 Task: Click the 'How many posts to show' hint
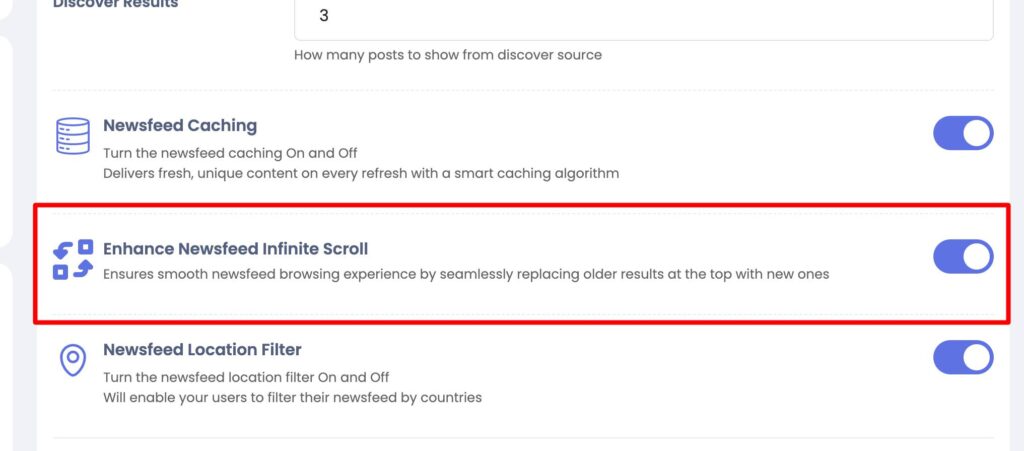[x=448, y=55]
